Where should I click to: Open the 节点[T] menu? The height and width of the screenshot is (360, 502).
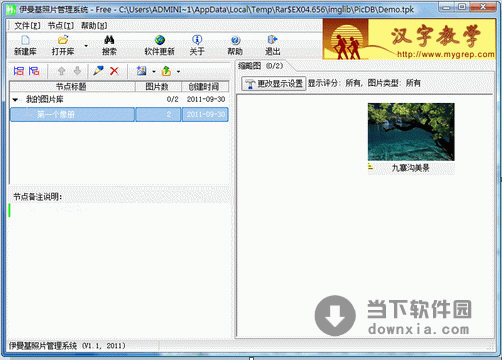pyautogui.click(x=61, y=26)
